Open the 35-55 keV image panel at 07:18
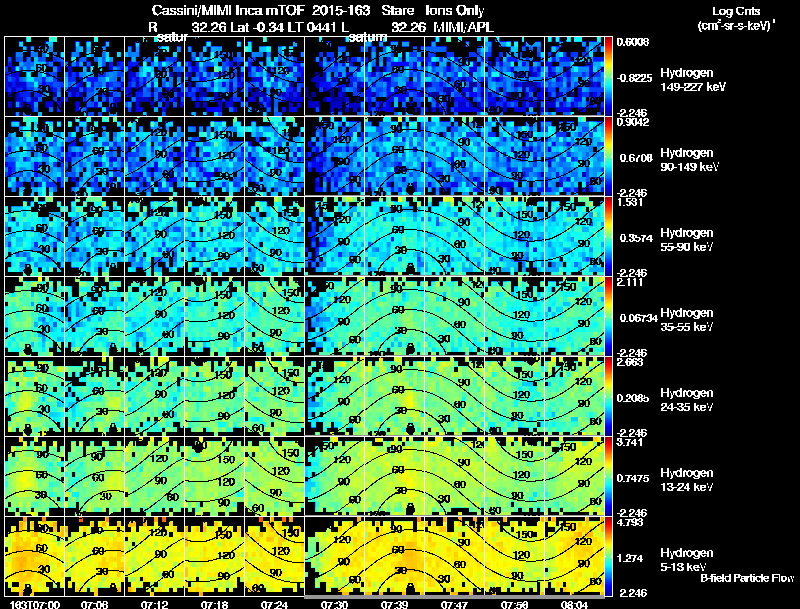Image resolution: width=800 pixels, height=609 pixels. pos(214,316)
